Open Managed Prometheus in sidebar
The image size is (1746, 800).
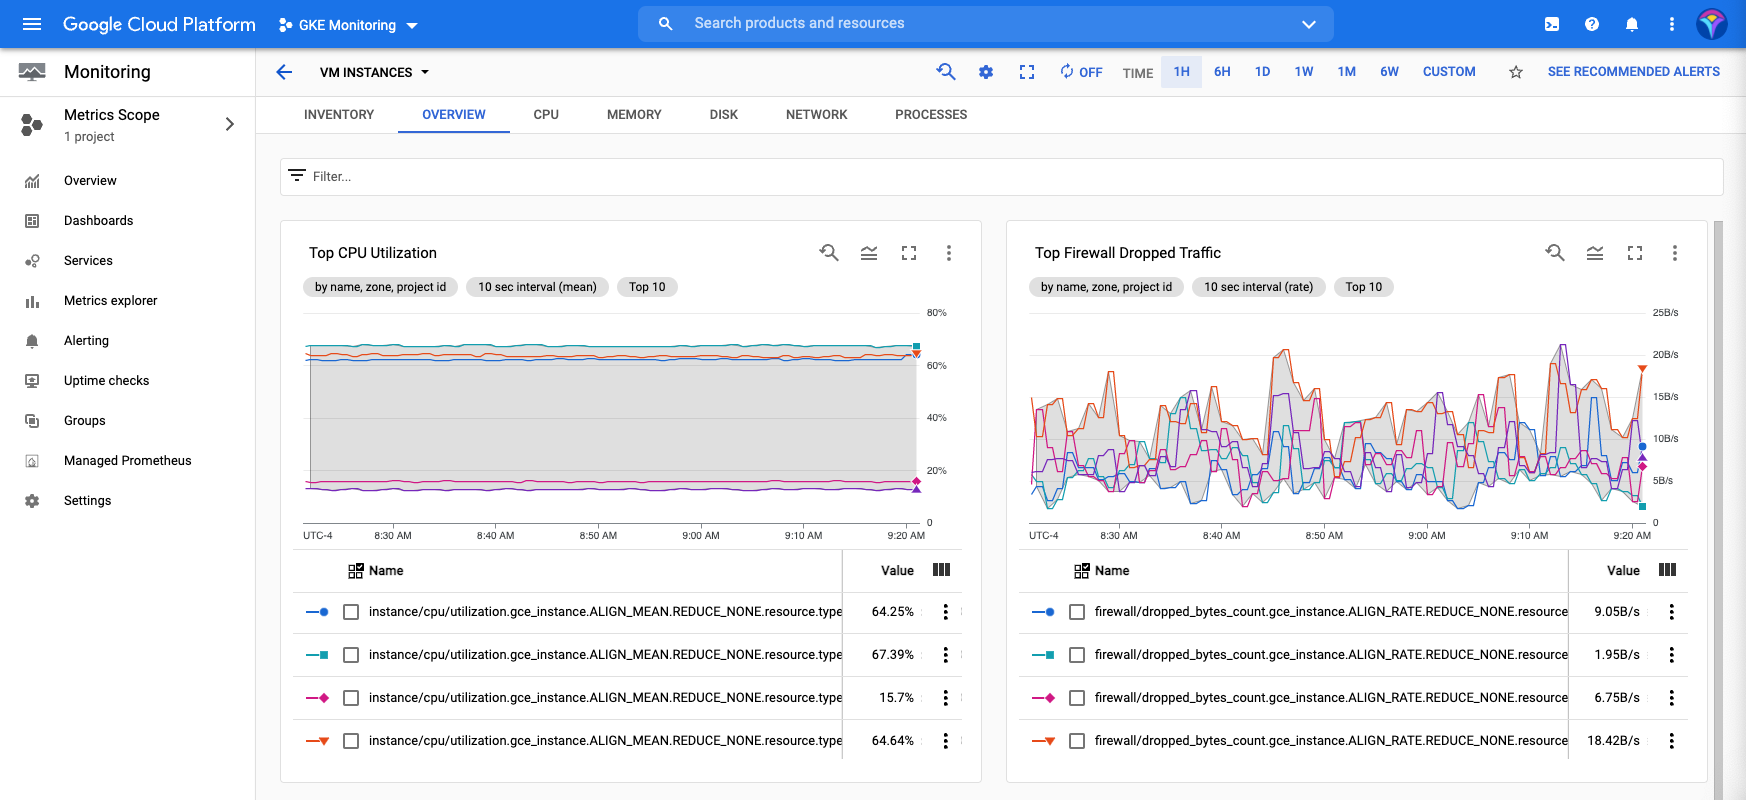click(x=128, y=461)
